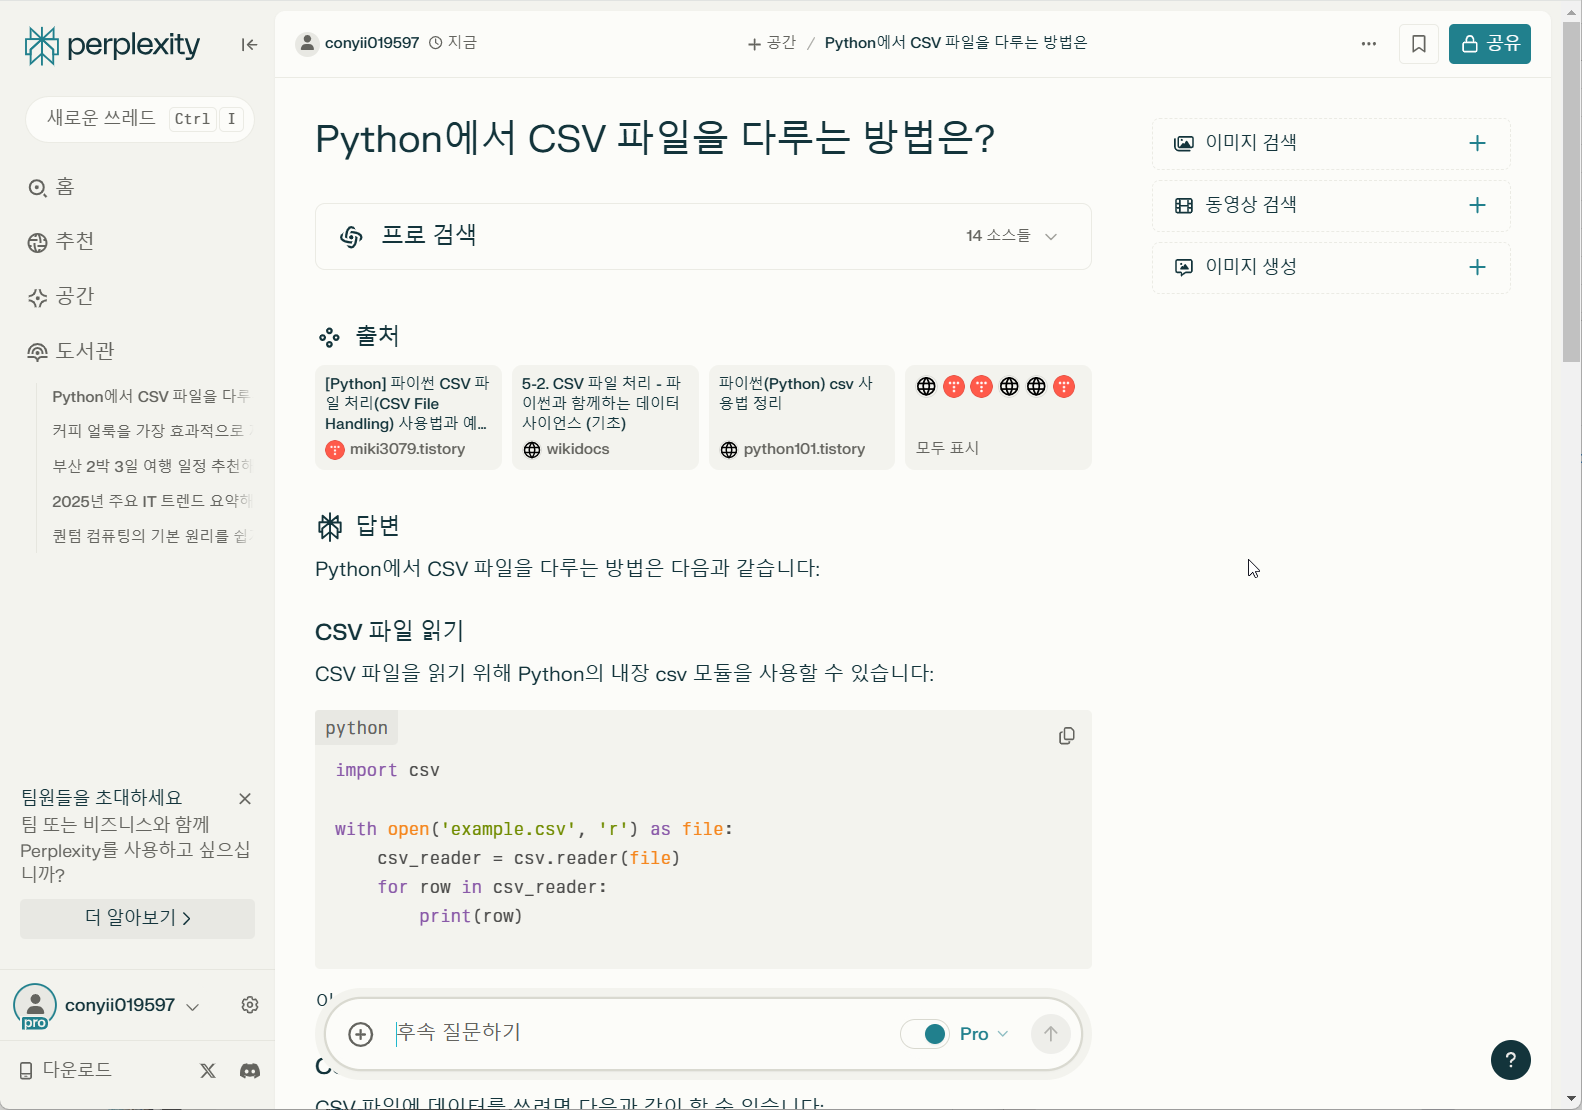Open 추천 in the sidebar
Viewport: 1582px width, 1110px height.
pyautogui.click(x=61, y=241)
